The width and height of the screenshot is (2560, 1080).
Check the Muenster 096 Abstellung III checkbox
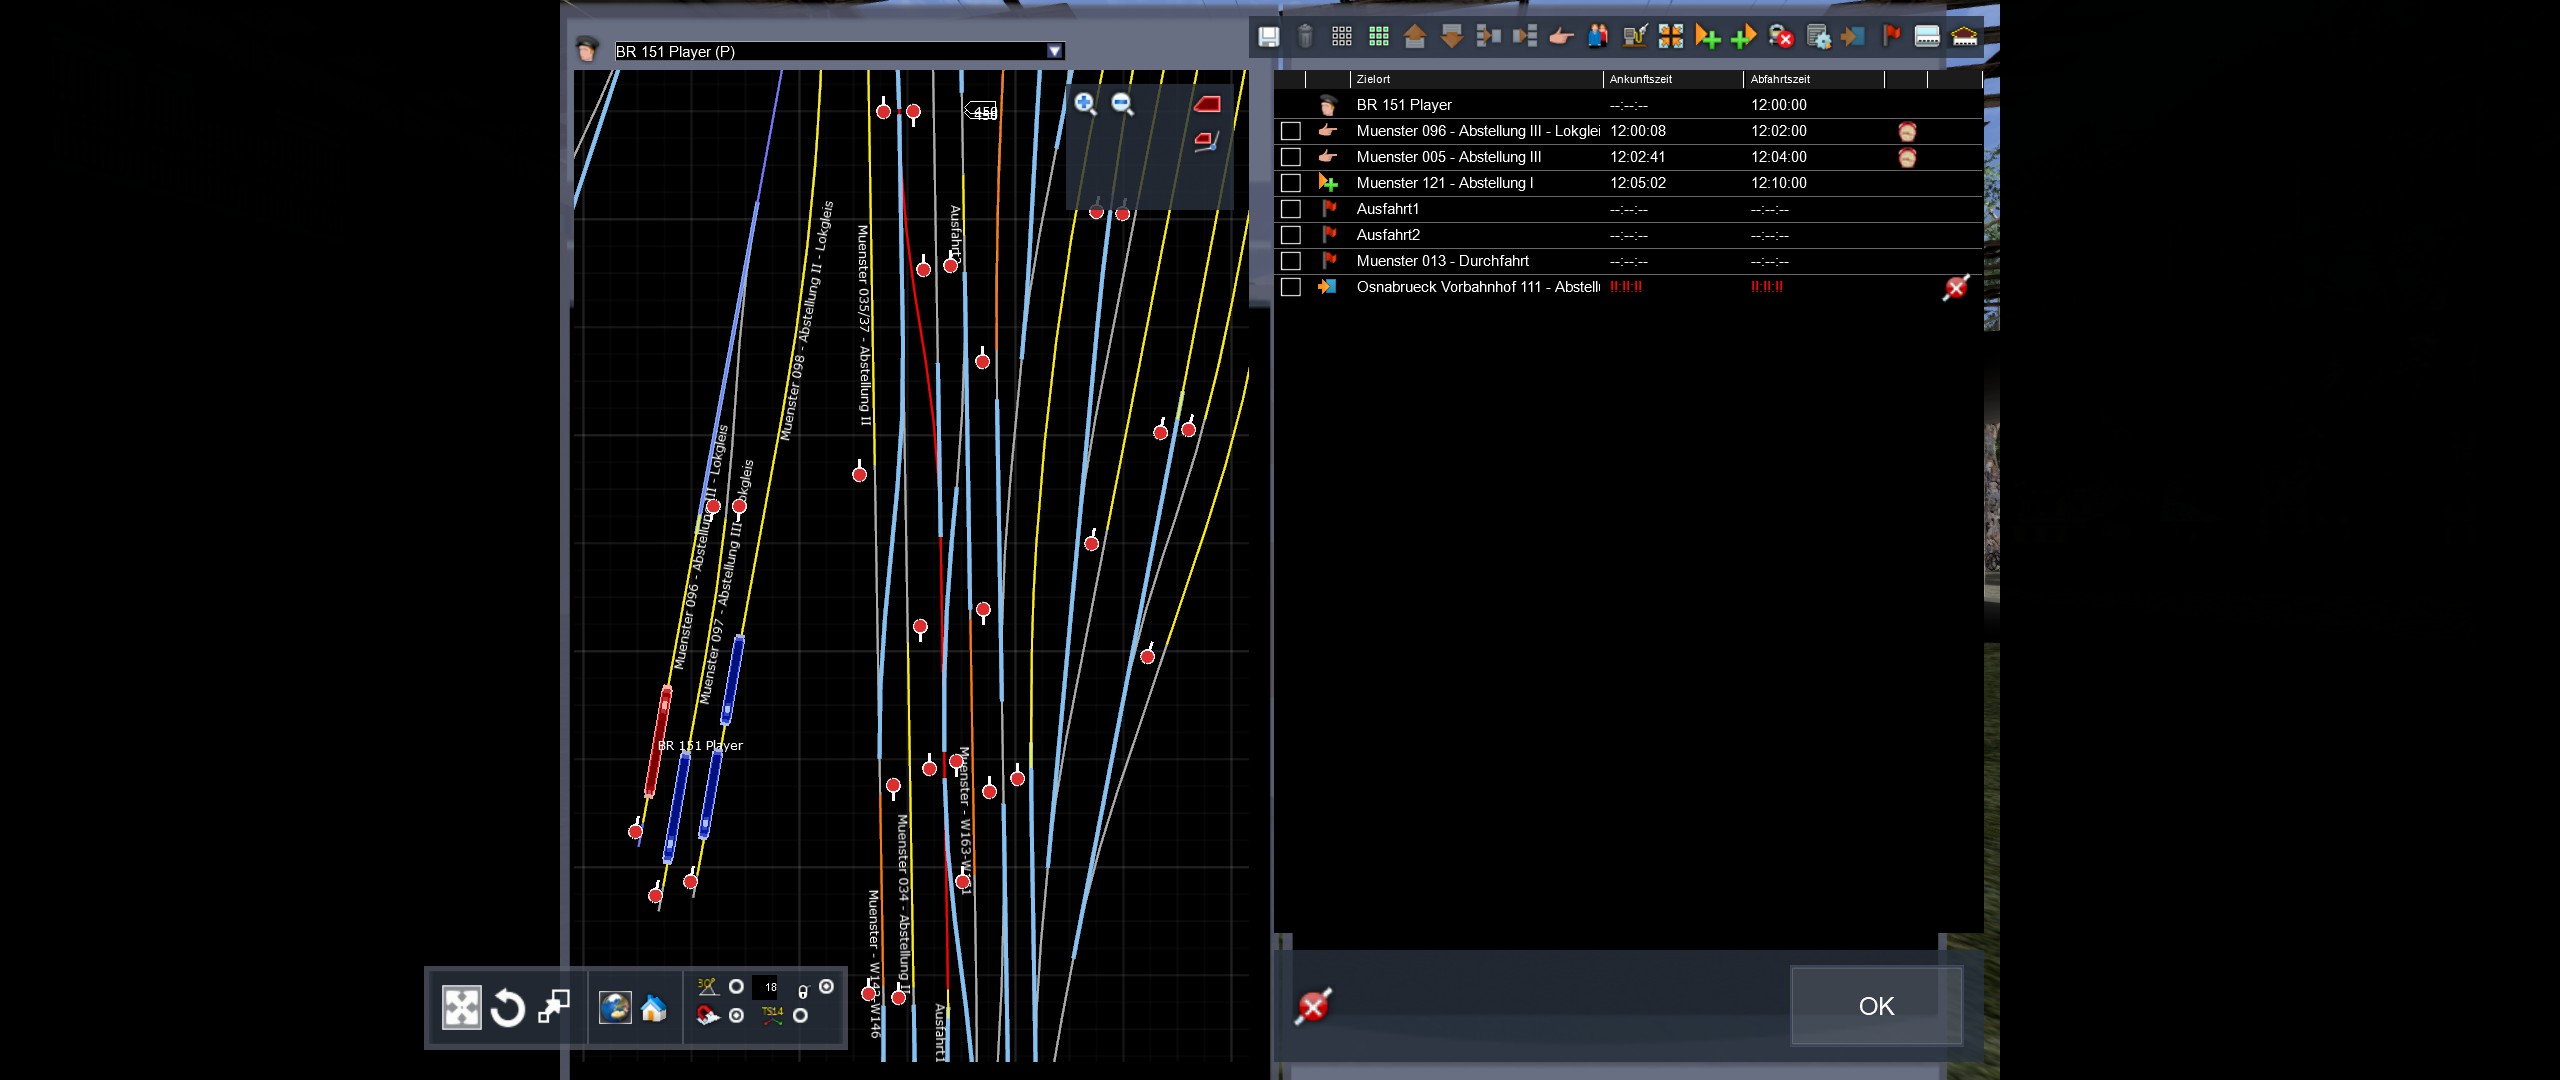1291,131
